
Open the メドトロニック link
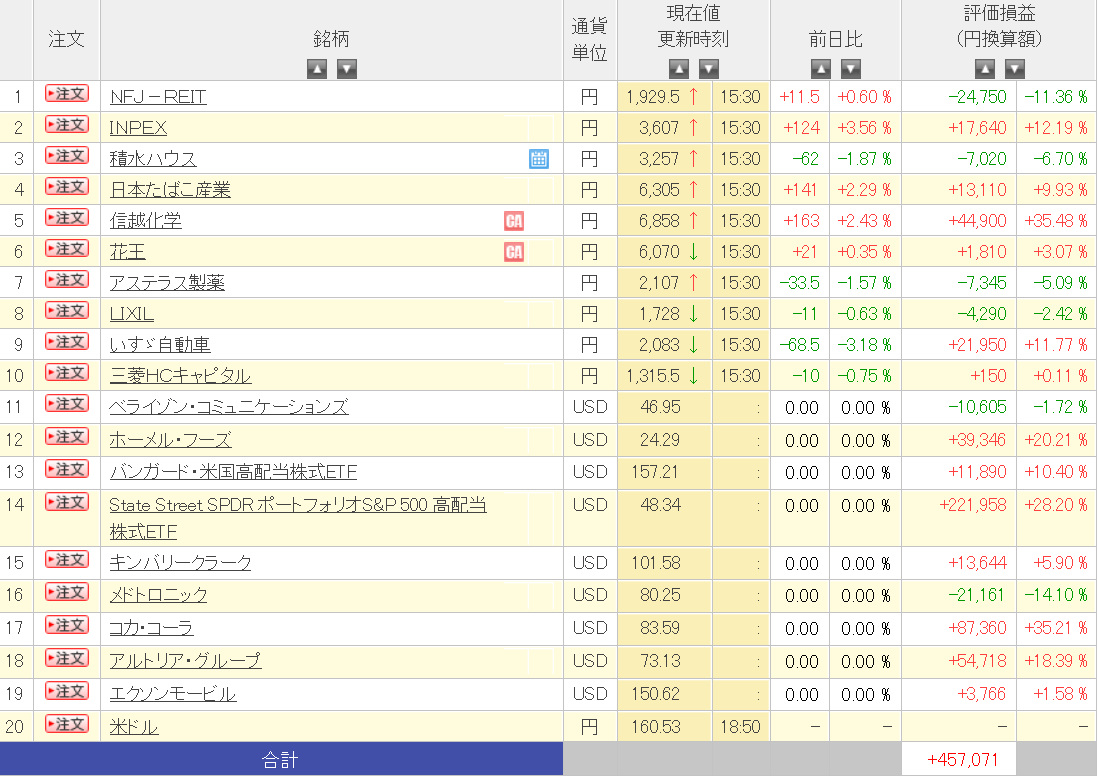[x=158, y=595]
